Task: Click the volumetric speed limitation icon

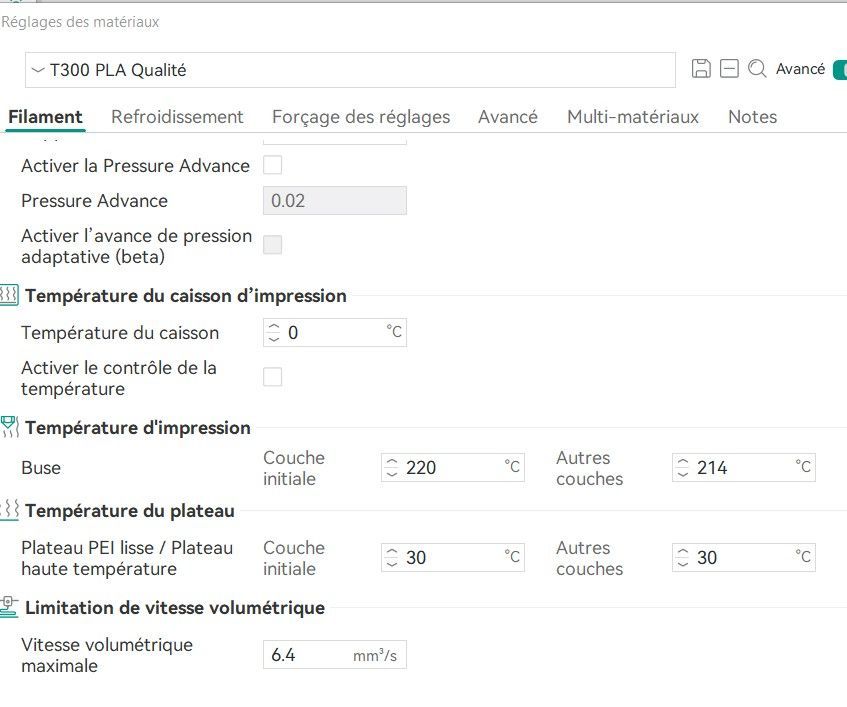Action: (x=9, y=607)
